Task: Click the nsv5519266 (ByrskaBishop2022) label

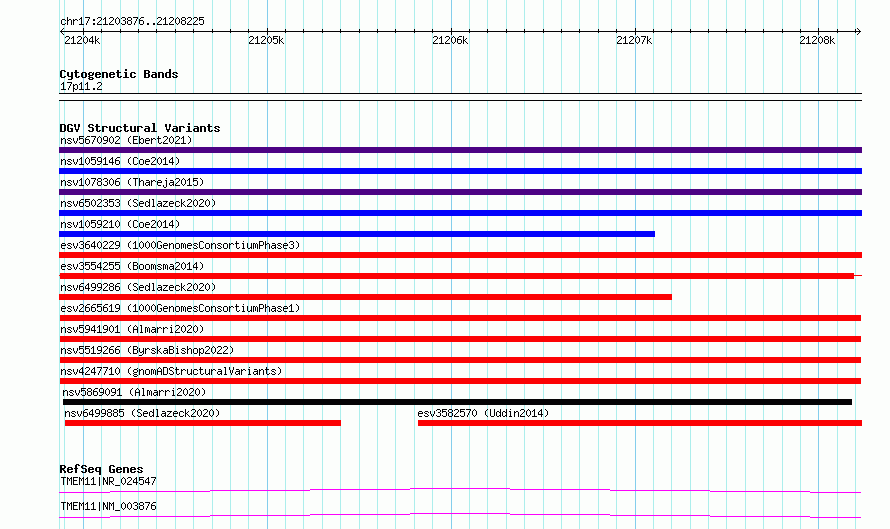Action: 147,350
